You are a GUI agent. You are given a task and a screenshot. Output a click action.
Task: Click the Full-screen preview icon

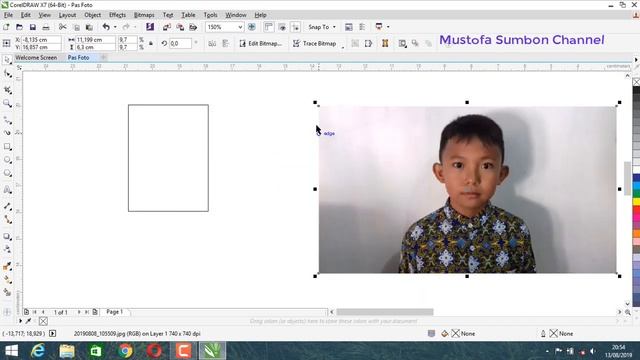tap(252, 27)
